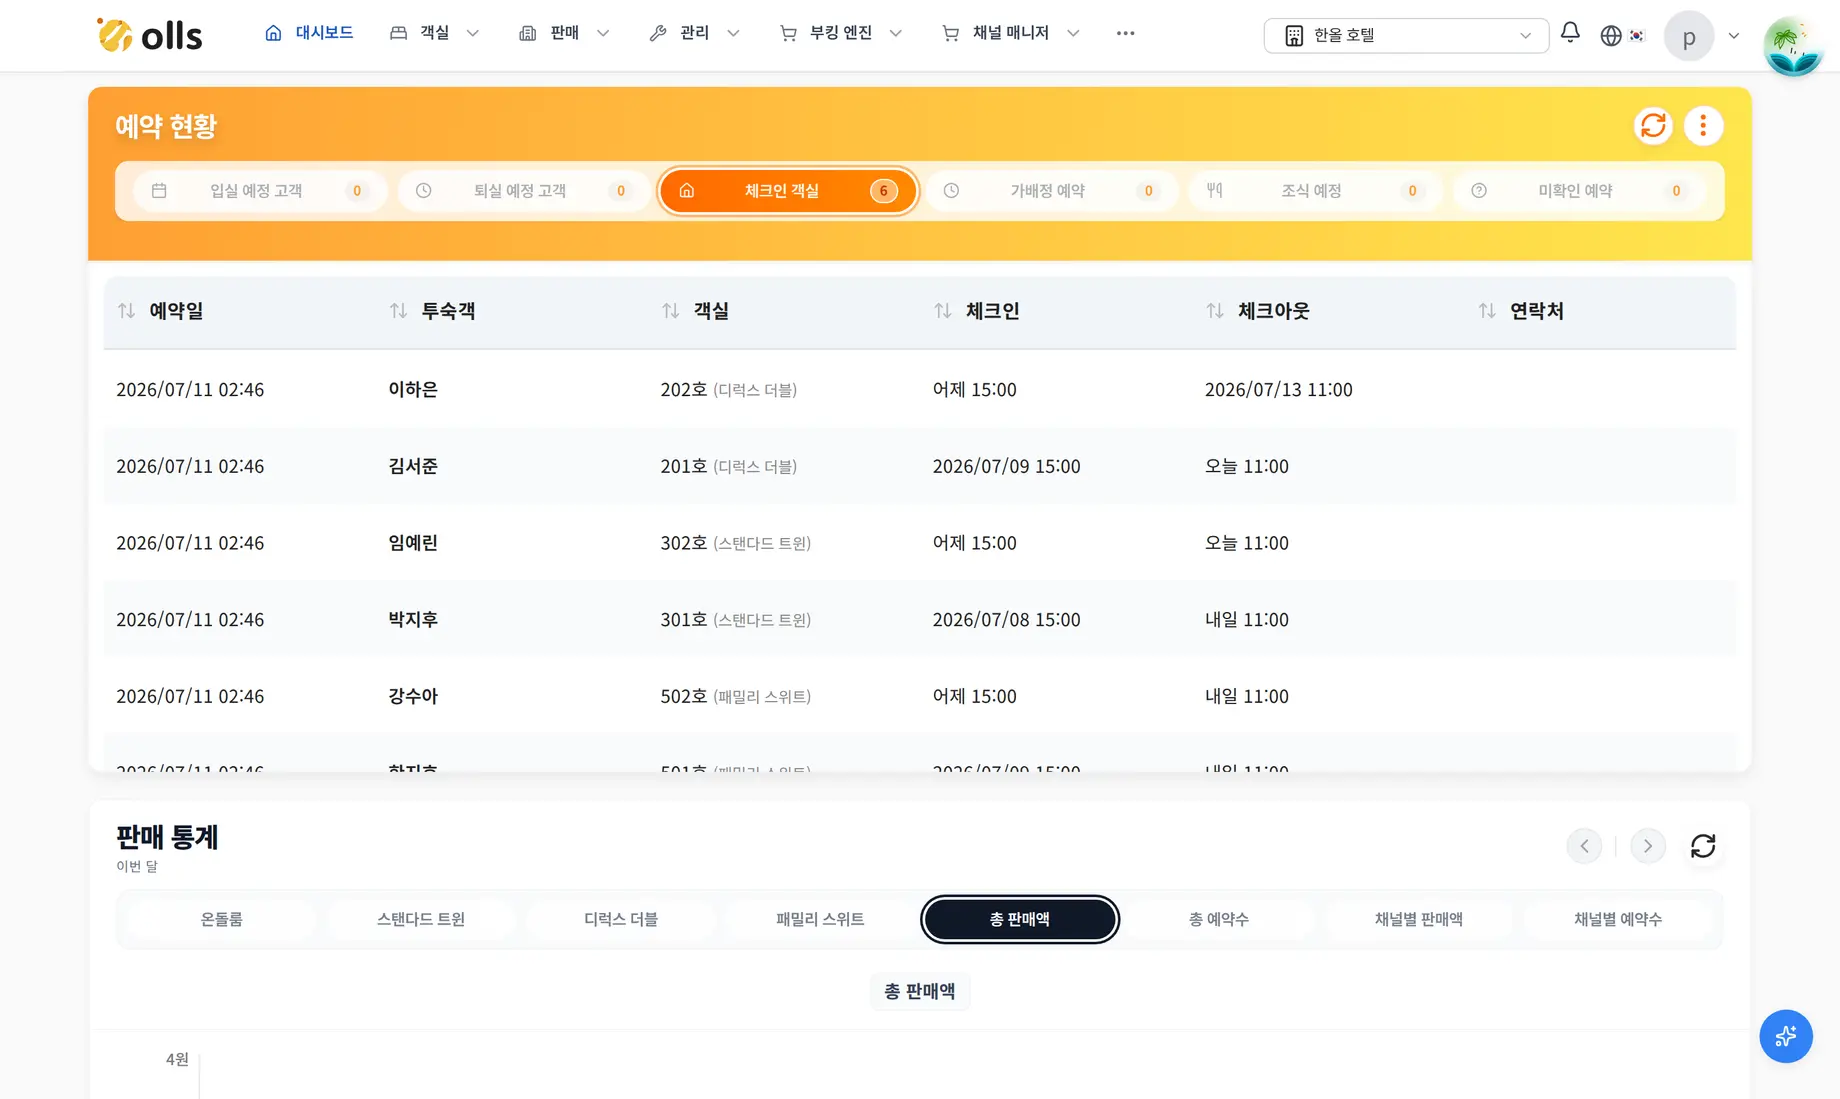Image resolution: width=1840 pixels, height=1099 pixels.
Task: Open the 부킹 엔진 menu
Action: pyautogui.click(x=840, y=33)
